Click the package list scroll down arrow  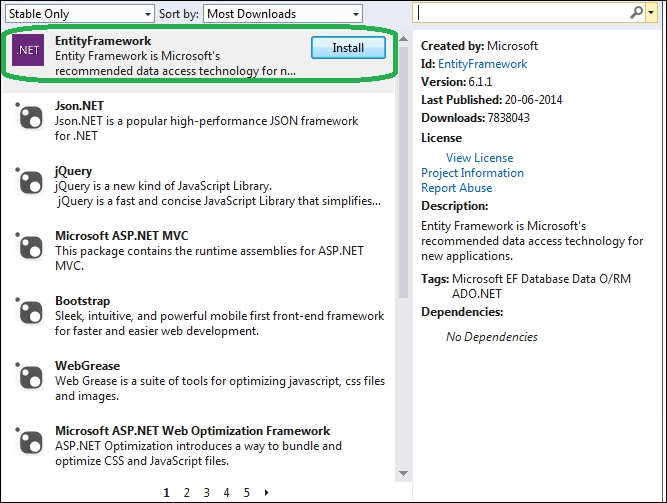pos(404,473)
